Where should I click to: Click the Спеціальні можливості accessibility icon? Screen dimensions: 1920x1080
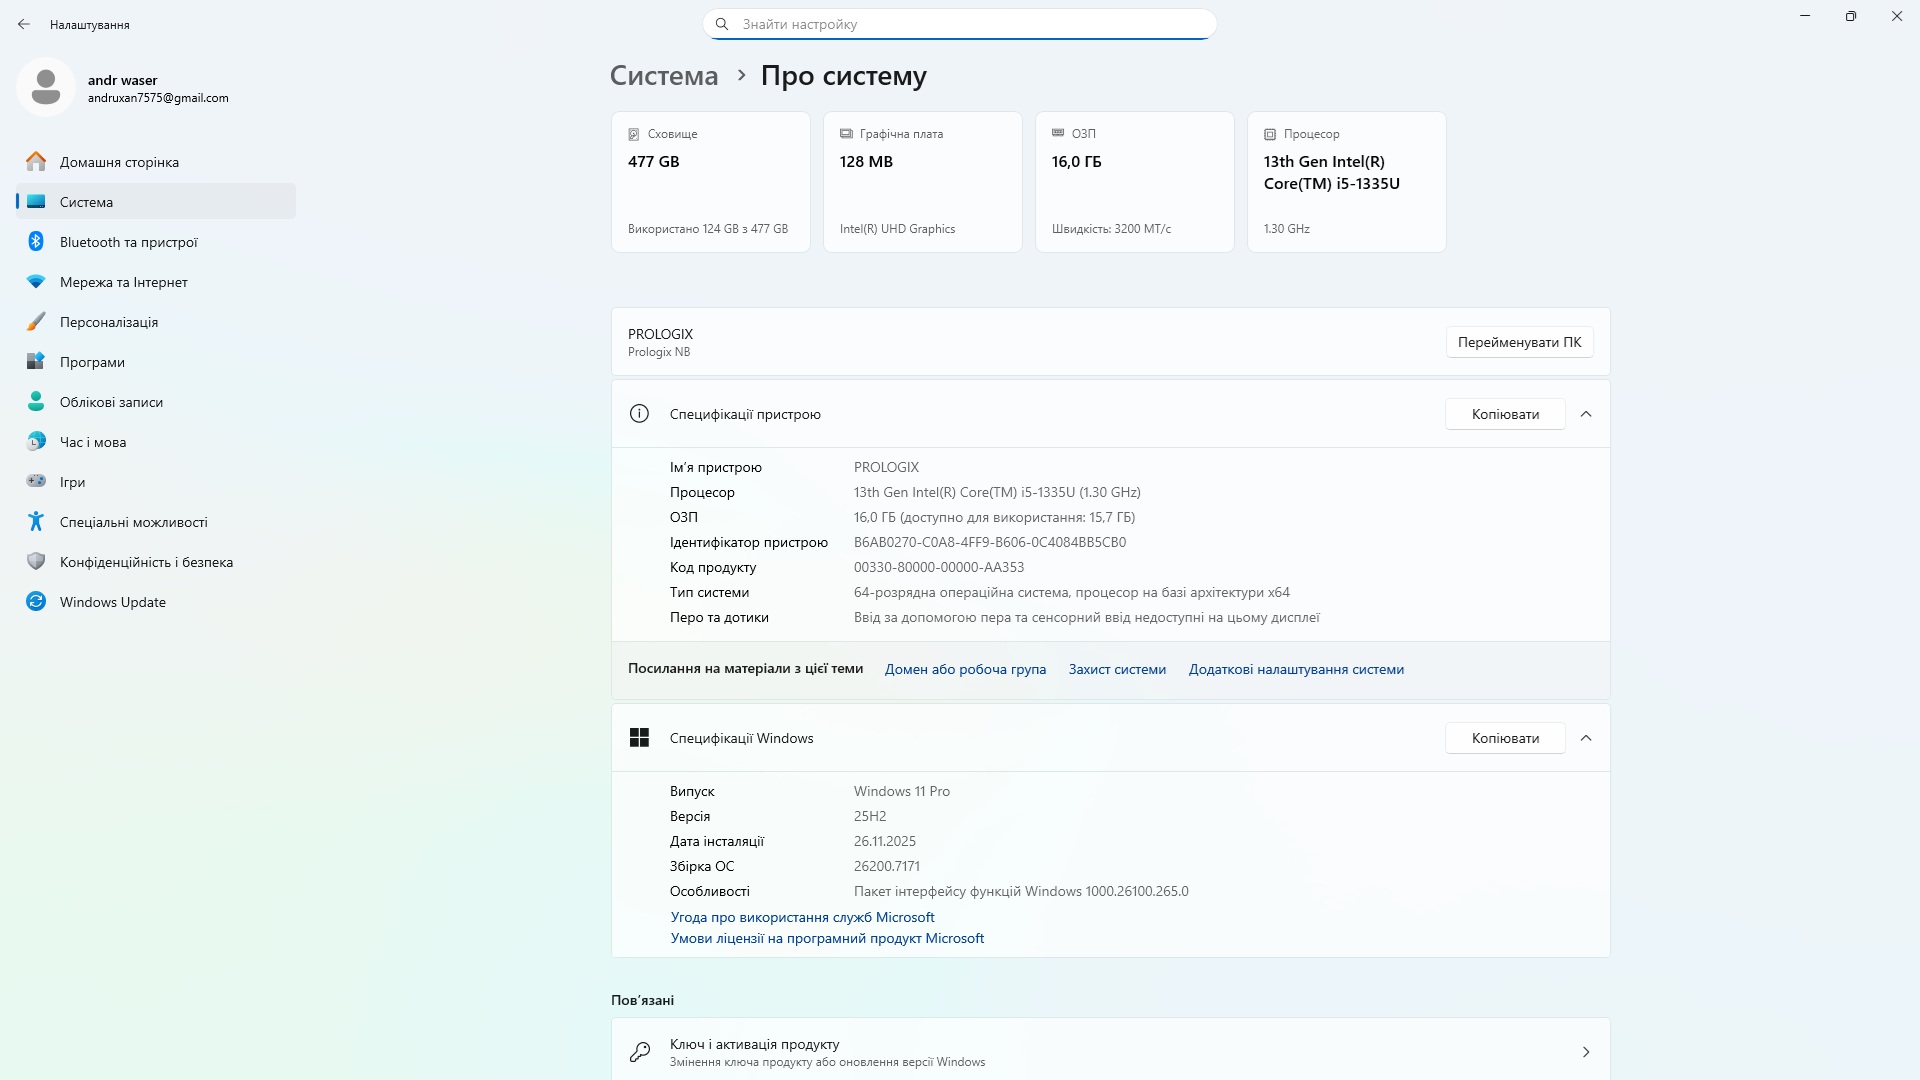(36, 522)
